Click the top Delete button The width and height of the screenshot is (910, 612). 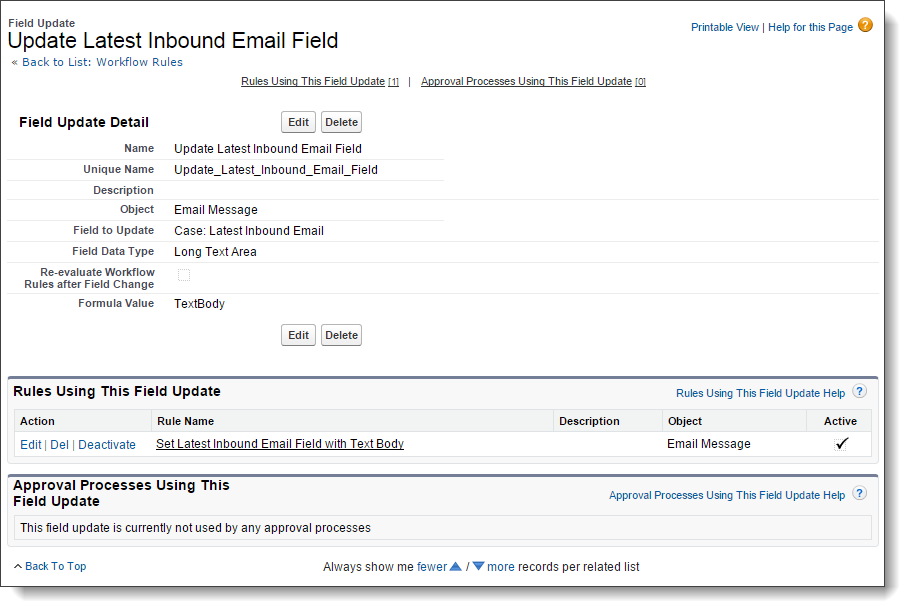click(341, 122)
